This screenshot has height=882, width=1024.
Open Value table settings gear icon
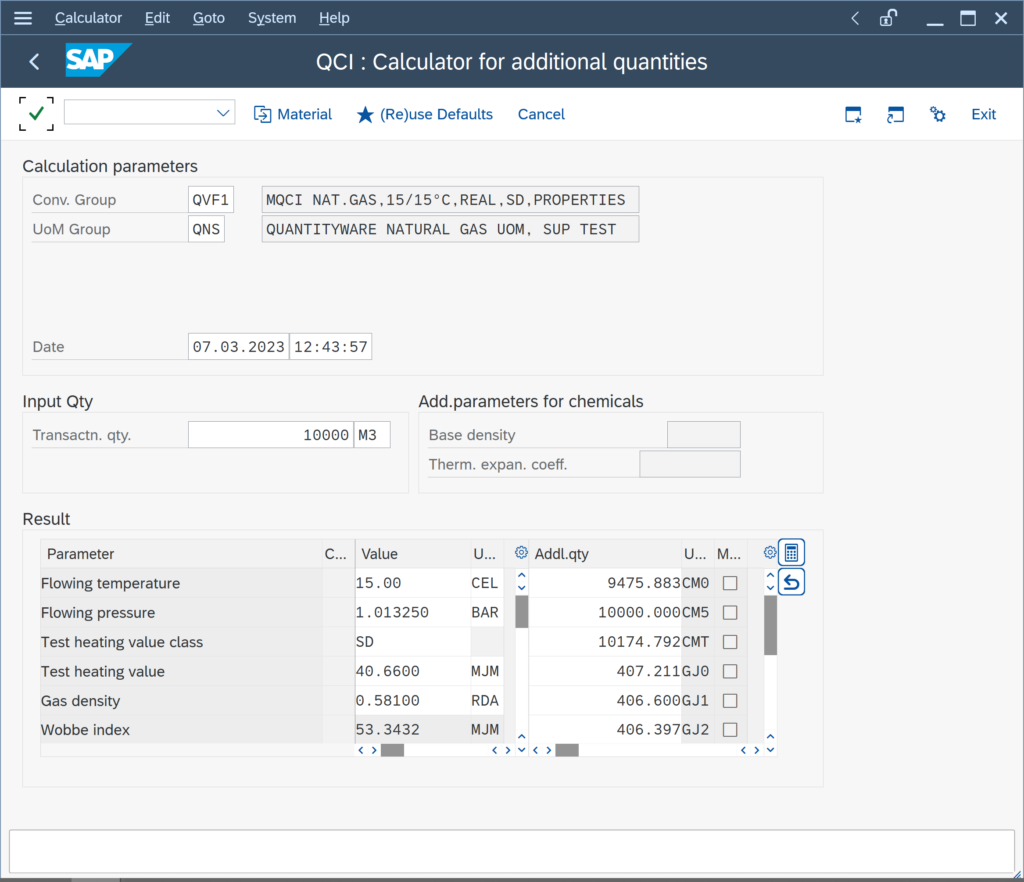(521, 552)
